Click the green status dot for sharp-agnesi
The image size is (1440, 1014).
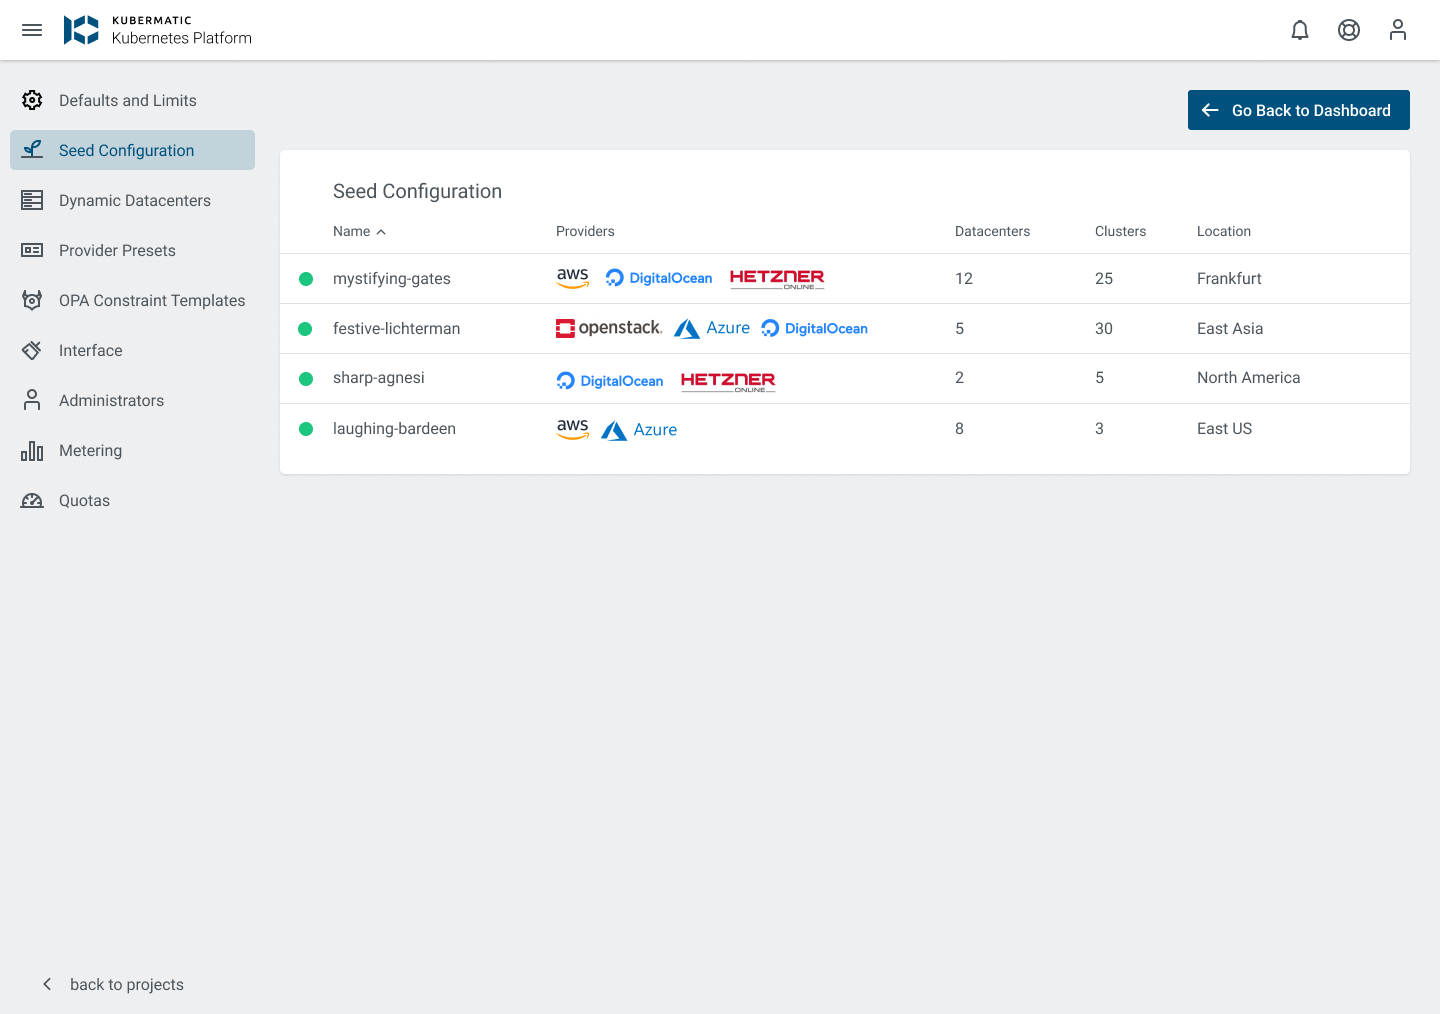[305, 378]
